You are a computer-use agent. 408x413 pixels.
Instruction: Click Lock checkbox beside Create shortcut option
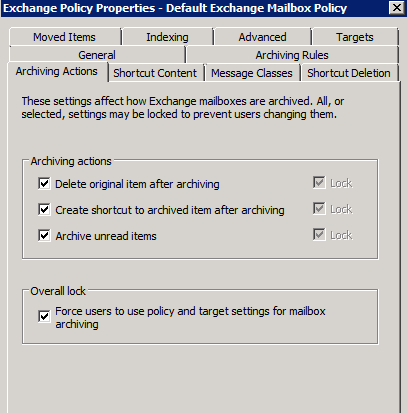[319, 209]
